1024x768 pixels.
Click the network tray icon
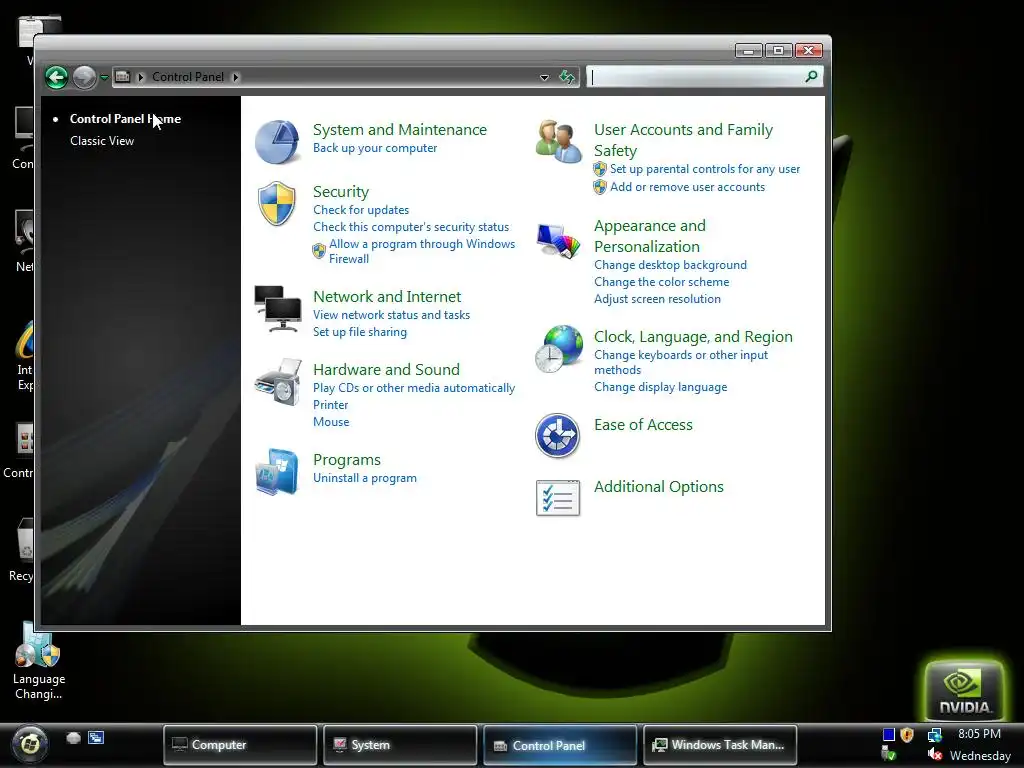point(935,735)
